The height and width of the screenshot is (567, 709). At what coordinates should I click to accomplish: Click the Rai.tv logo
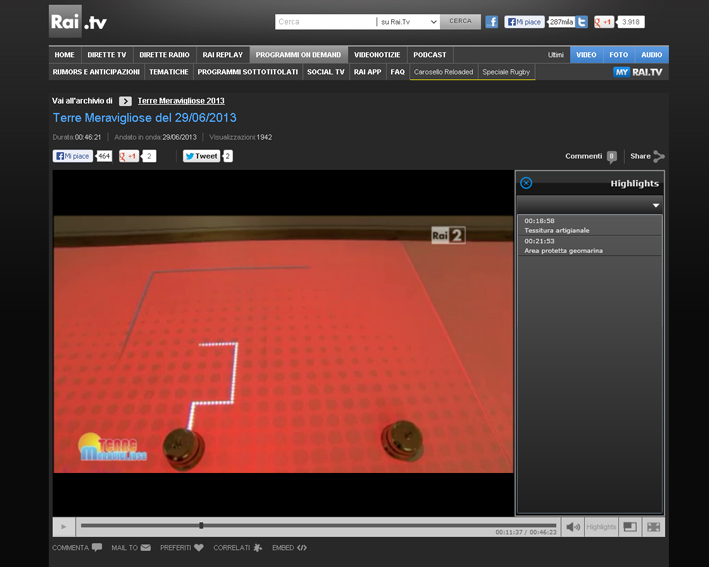click(78, 21)
